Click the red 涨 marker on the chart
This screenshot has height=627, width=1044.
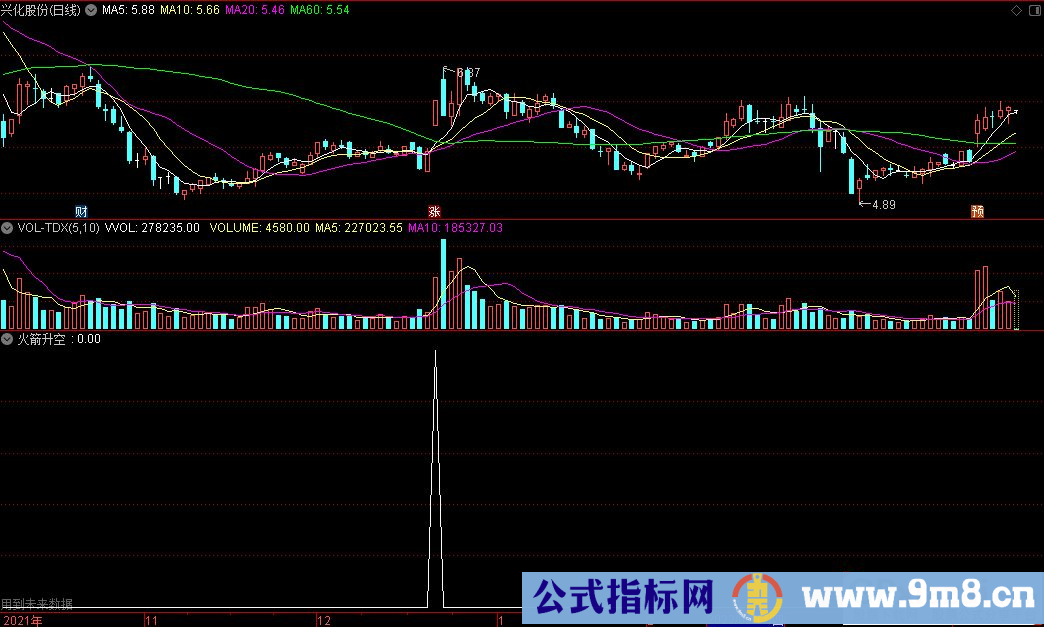[x=434, y=212]
